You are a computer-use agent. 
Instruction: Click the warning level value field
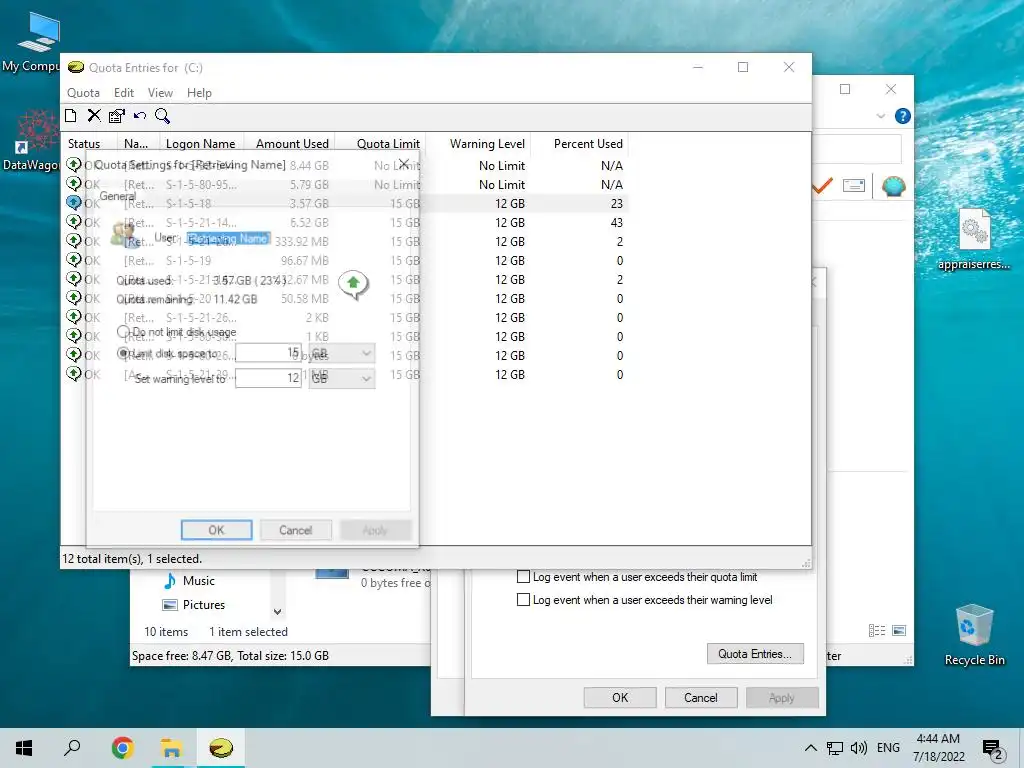pos(268,378)
